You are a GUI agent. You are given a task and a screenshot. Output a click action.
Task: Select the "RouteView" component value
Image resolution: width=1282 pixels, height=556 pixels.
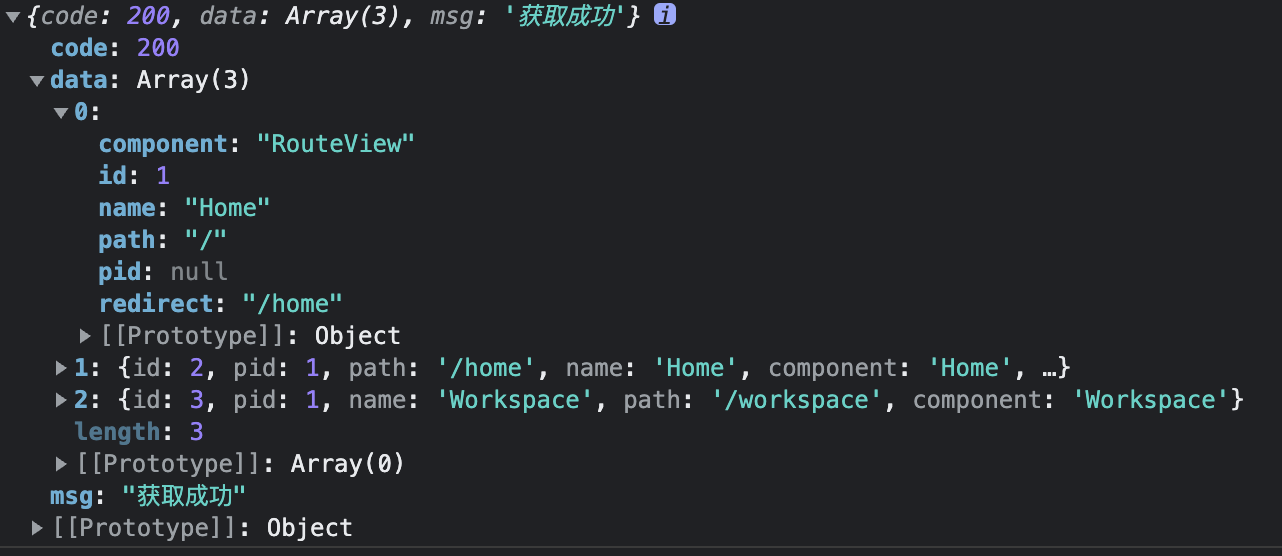(x=335, y=144)
